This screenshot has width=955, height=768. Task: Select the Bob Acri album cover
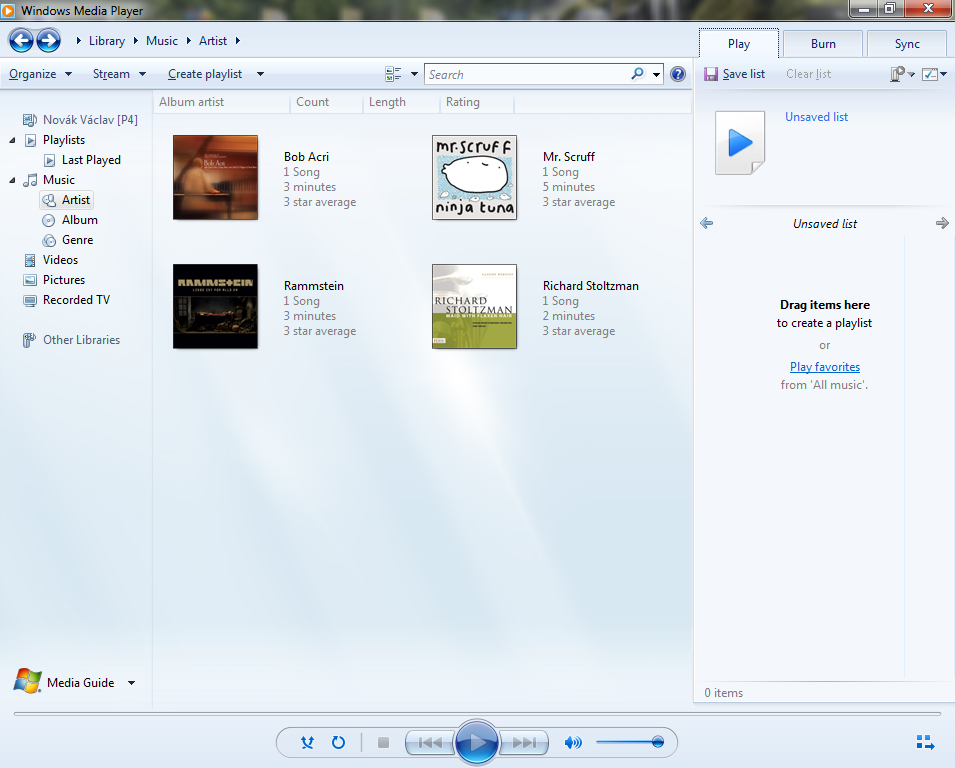coord(216,177)
